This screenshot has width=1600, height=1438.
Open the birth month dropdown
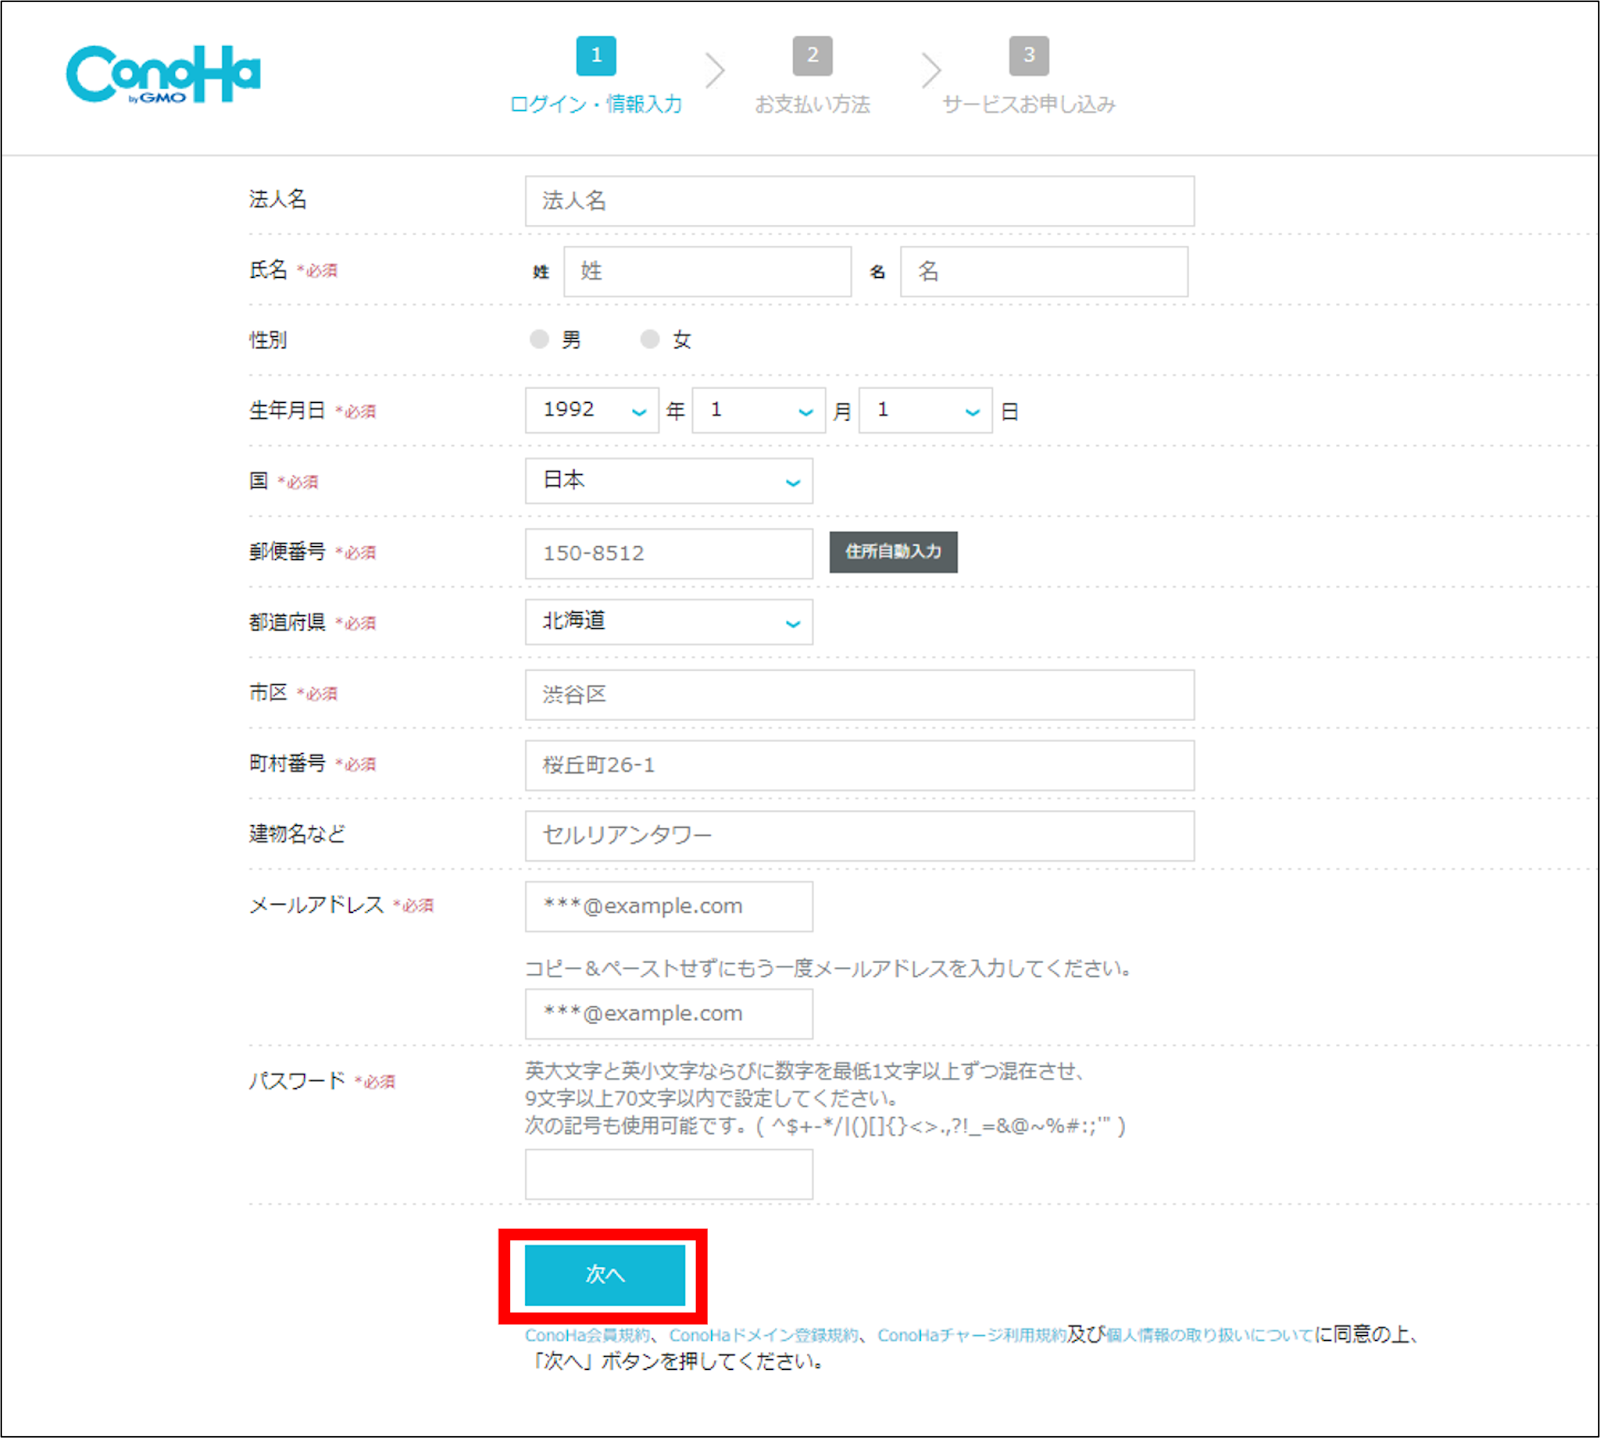758,410
